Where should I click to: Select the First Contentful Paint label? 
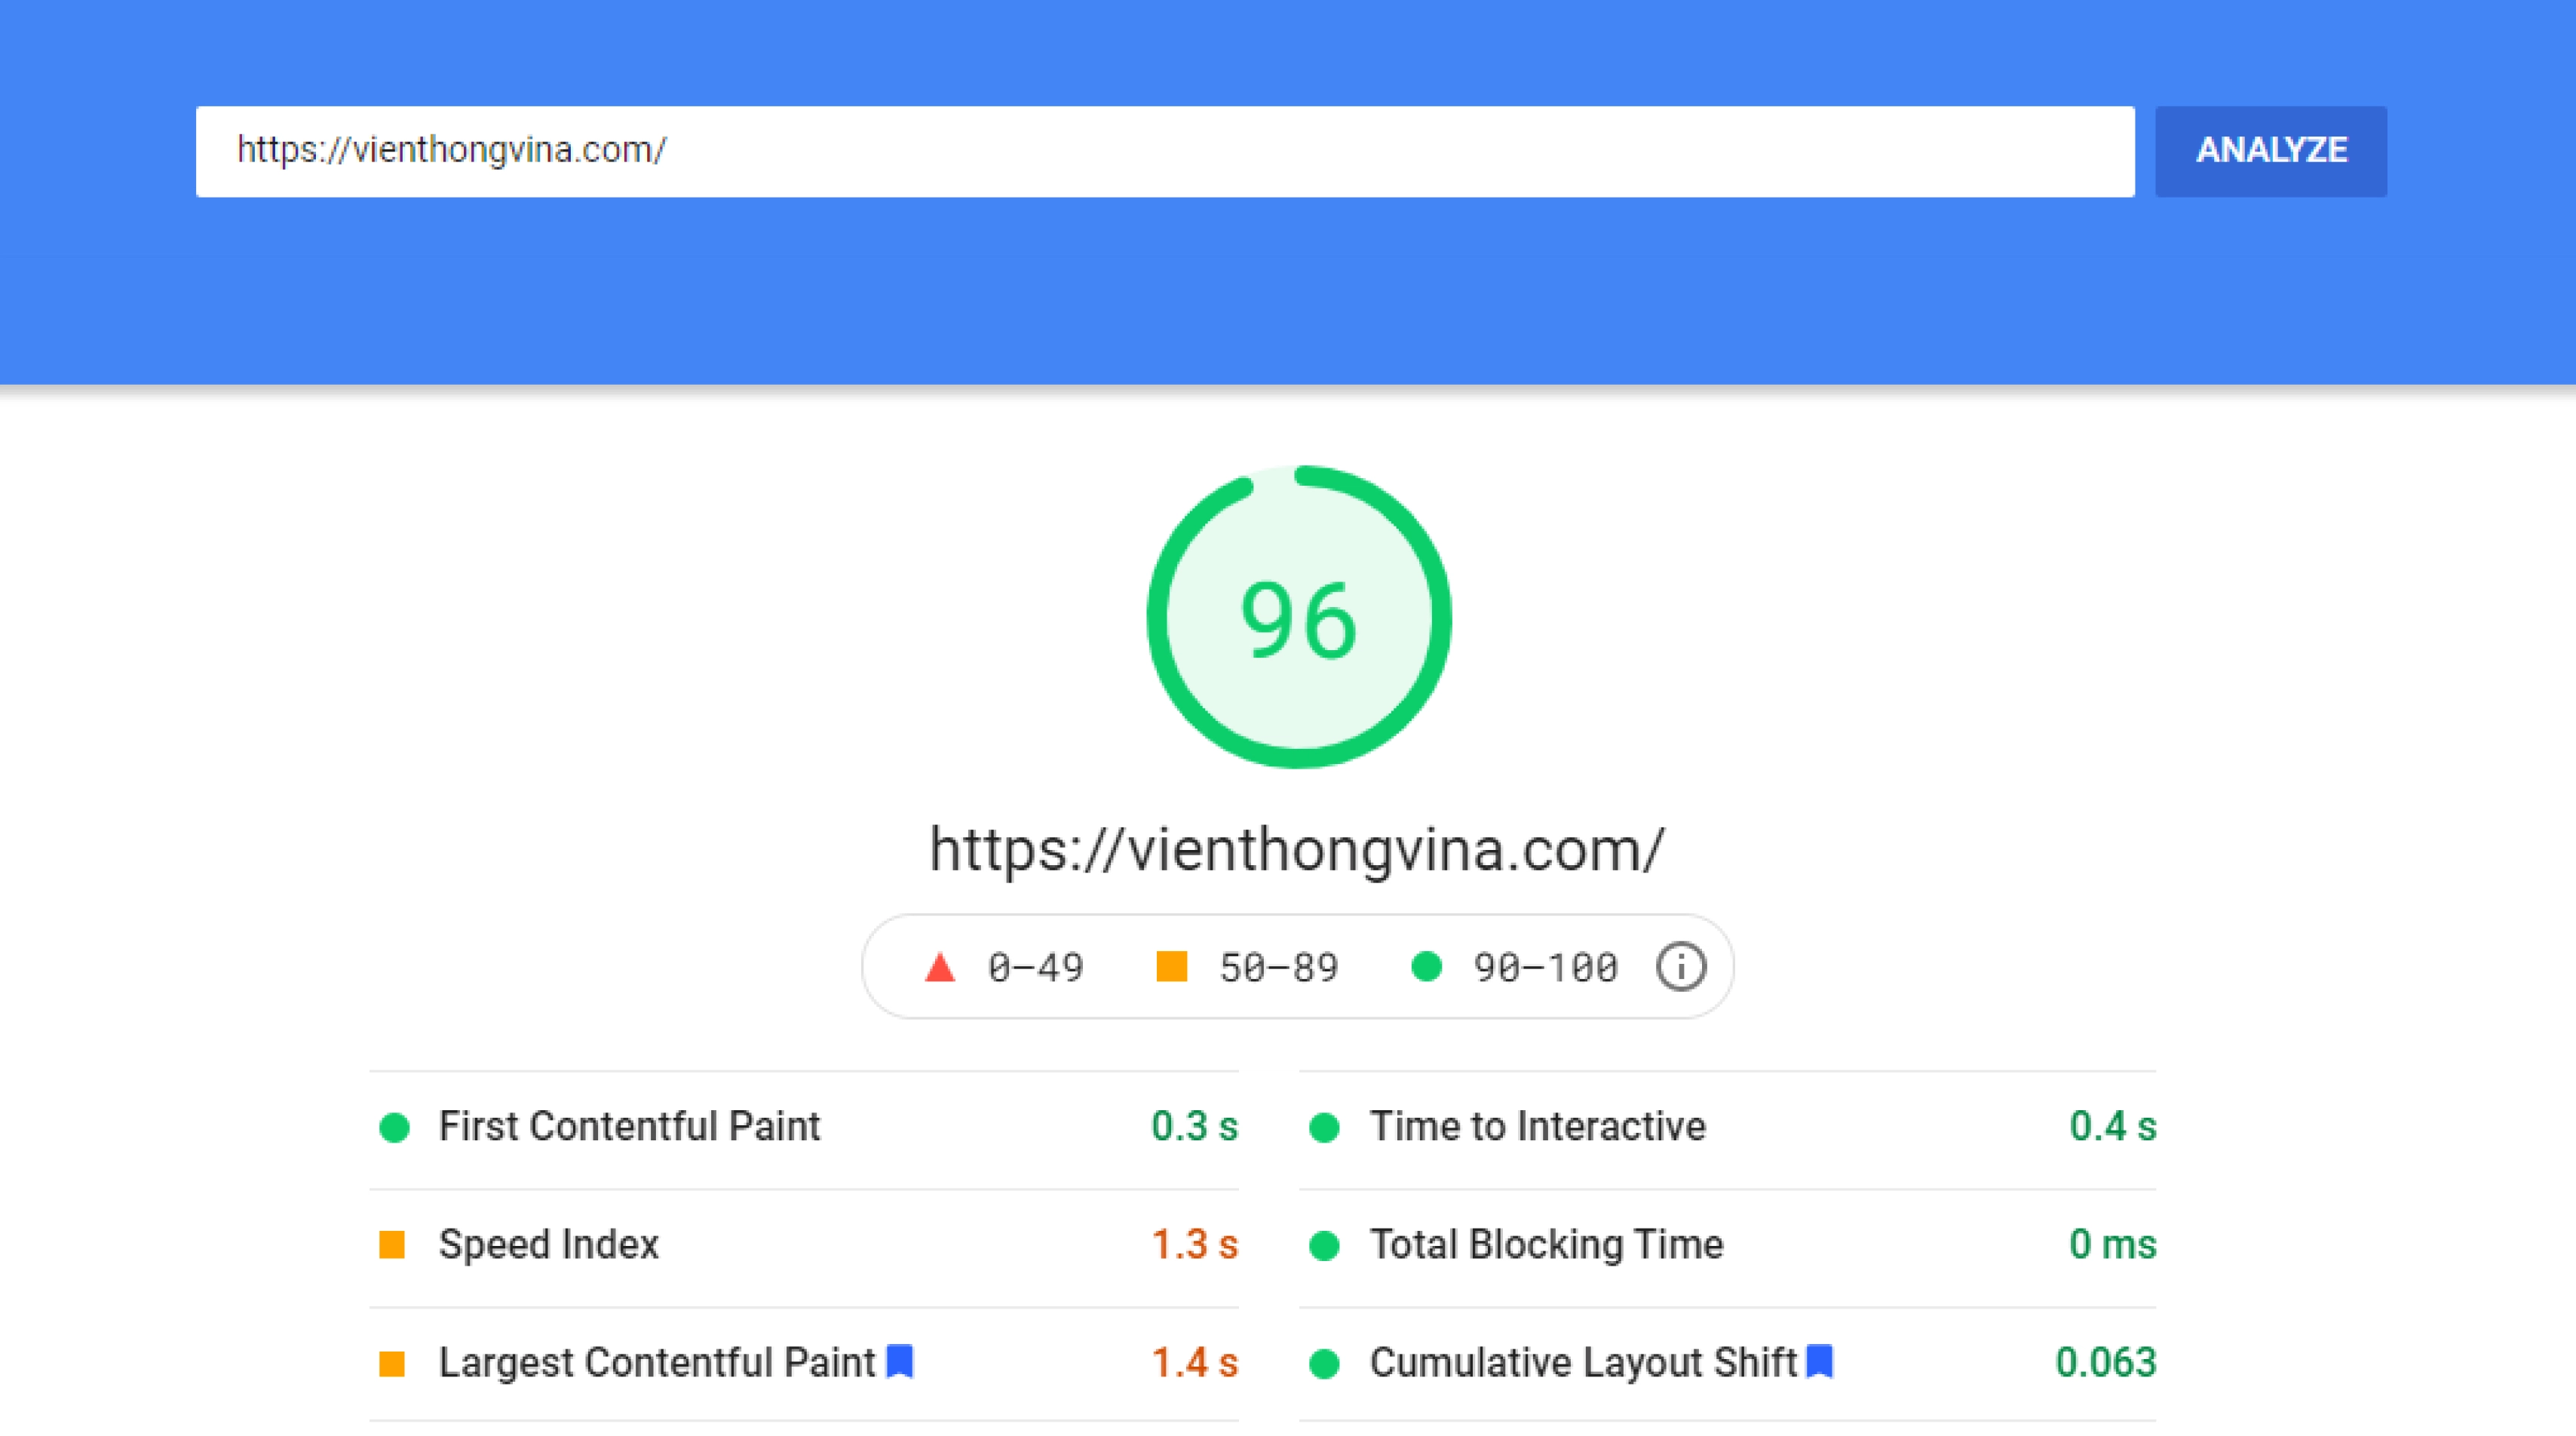click(629, 1127)
